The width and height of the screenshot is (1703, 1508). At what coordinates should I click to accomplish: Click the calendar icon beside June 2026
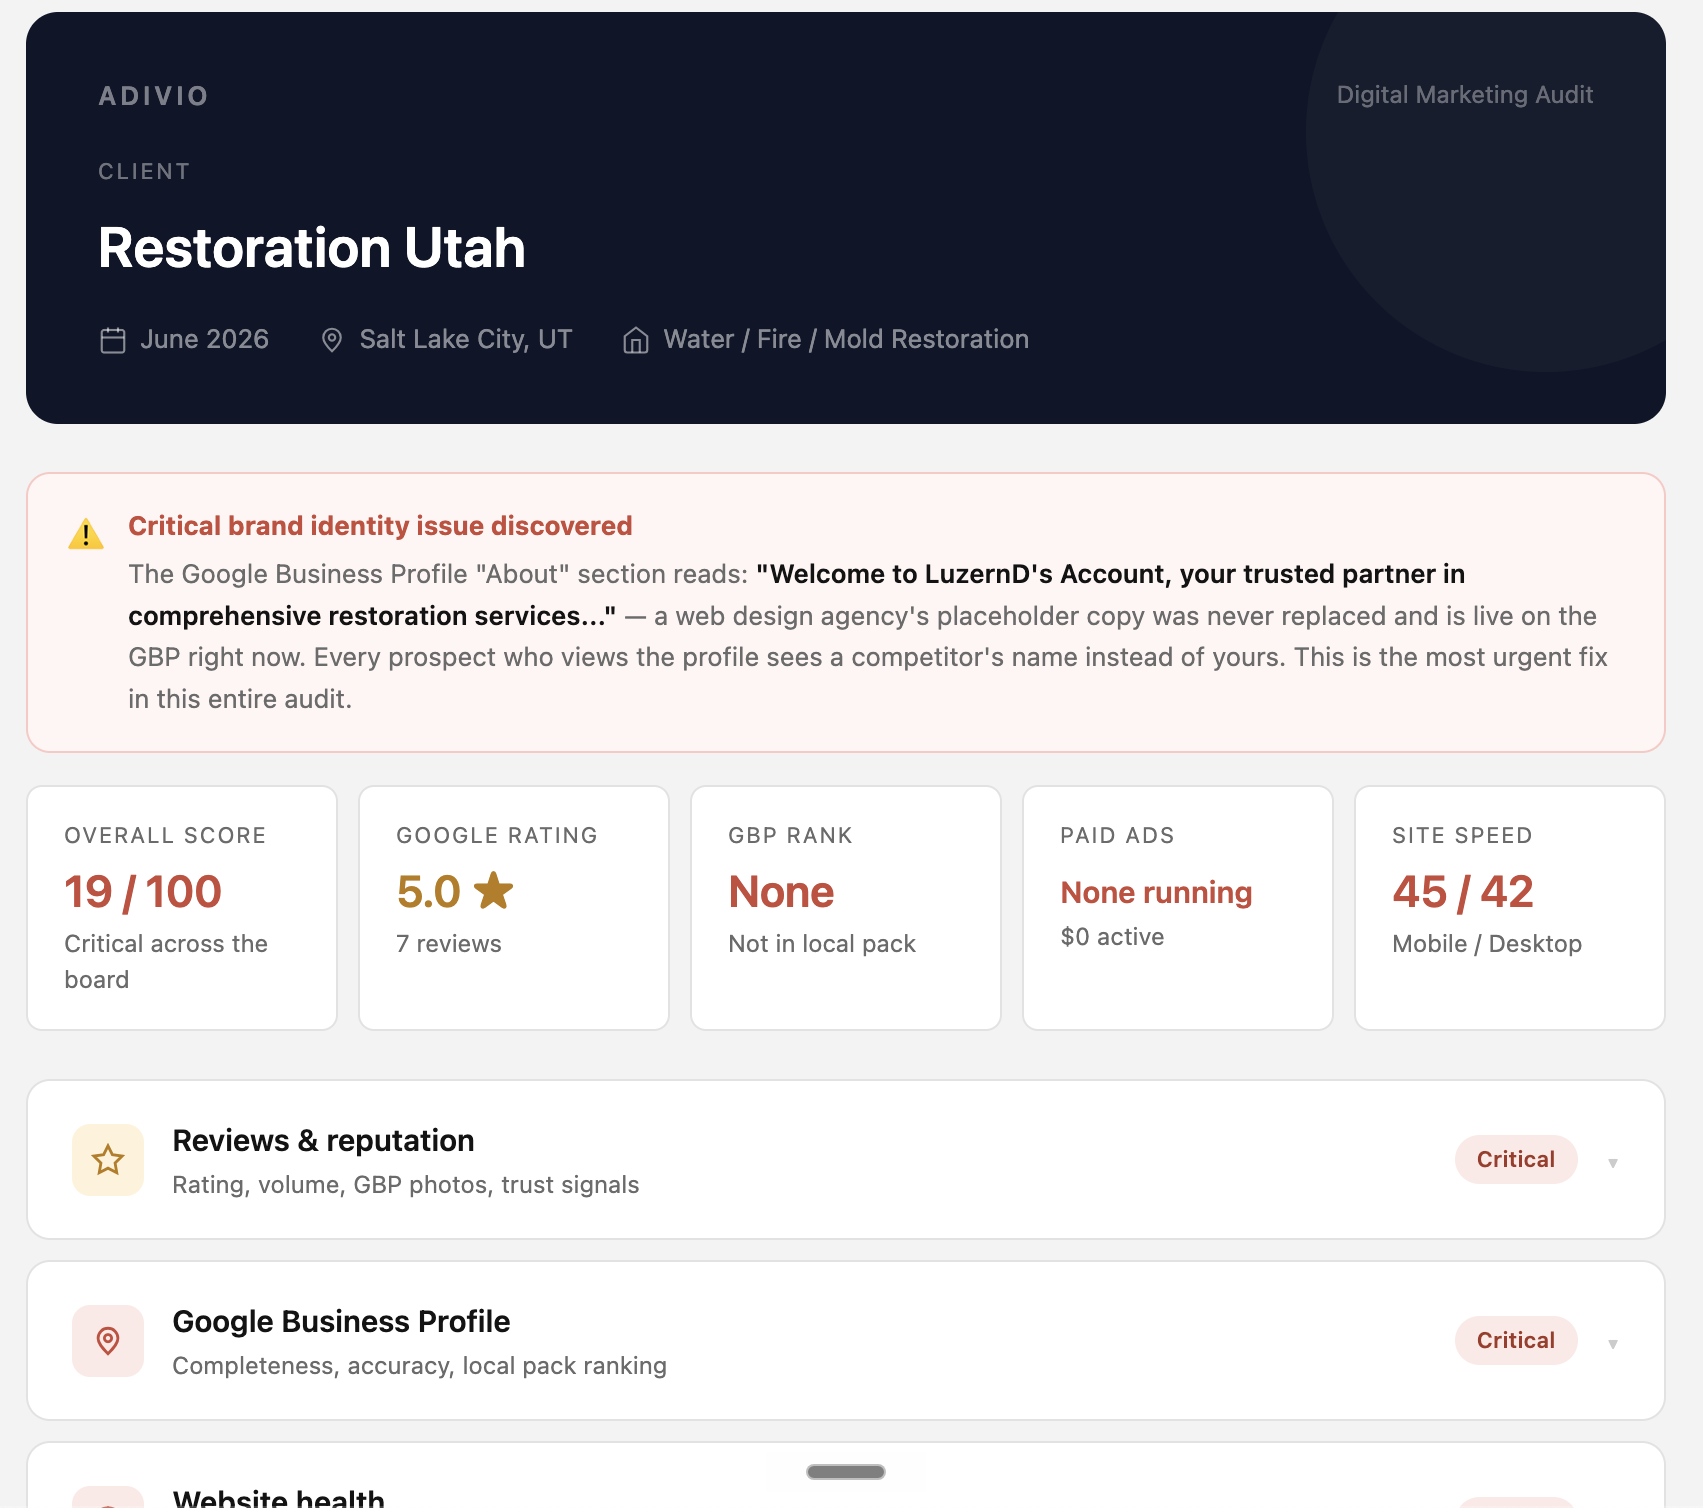[113, 340]
